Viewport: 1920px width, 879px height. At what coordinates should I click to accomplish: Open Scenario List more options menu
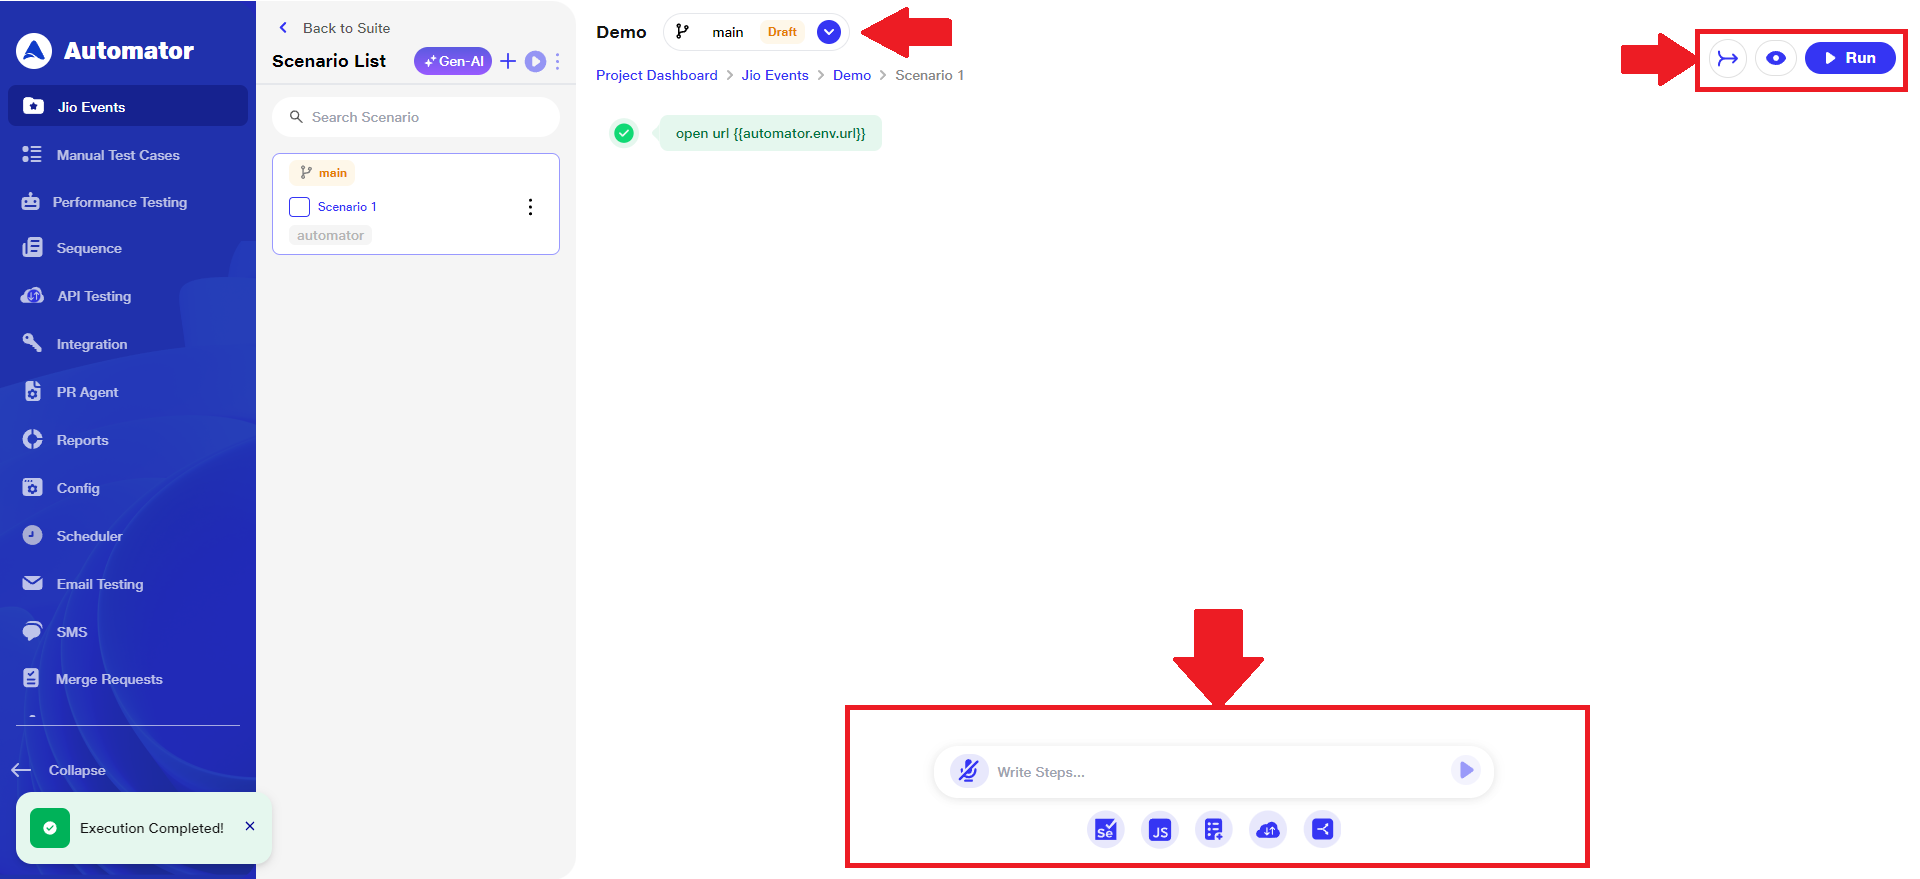click(557, 61)
